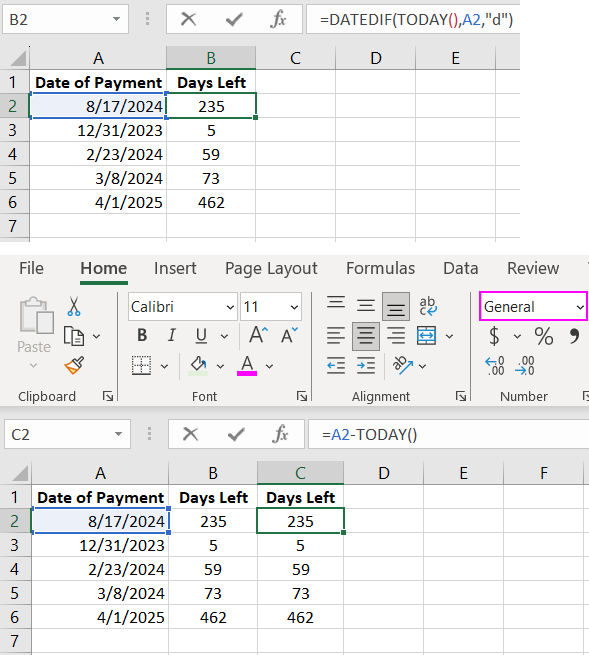Open the File tab
The width and height of the screenshot is (589, 655).
pyautogui.click(x=31, y=268)
